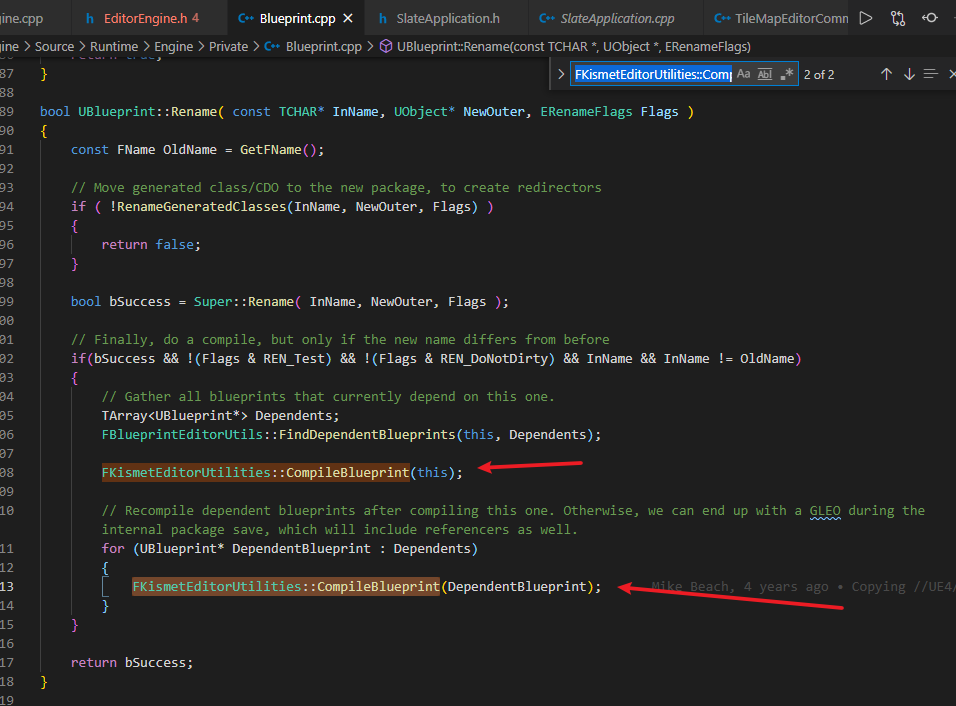Enable Find in Selection in search widget

point(931,73)
